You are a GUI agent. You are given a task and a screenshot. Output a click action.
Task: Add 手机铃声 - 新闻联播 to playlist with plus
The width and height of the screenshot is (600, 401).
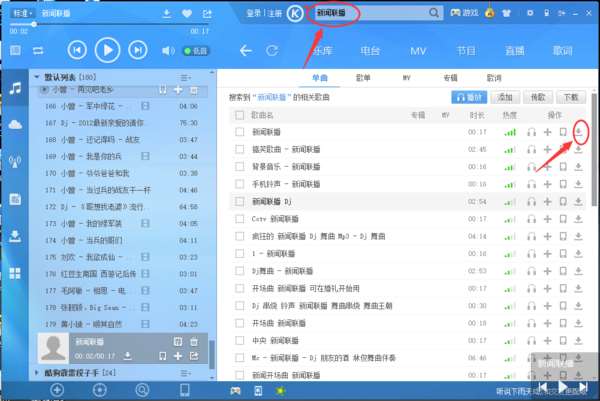pos(548,184)
